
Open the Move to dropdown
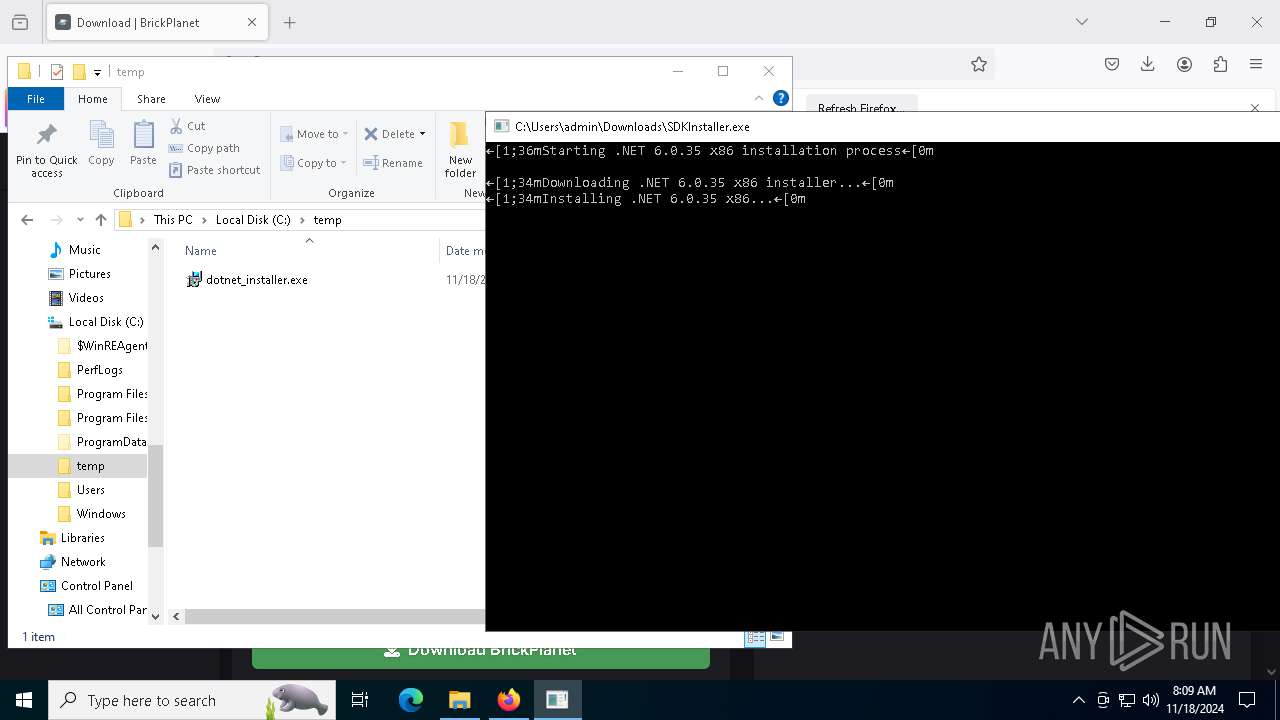(314, 134)
